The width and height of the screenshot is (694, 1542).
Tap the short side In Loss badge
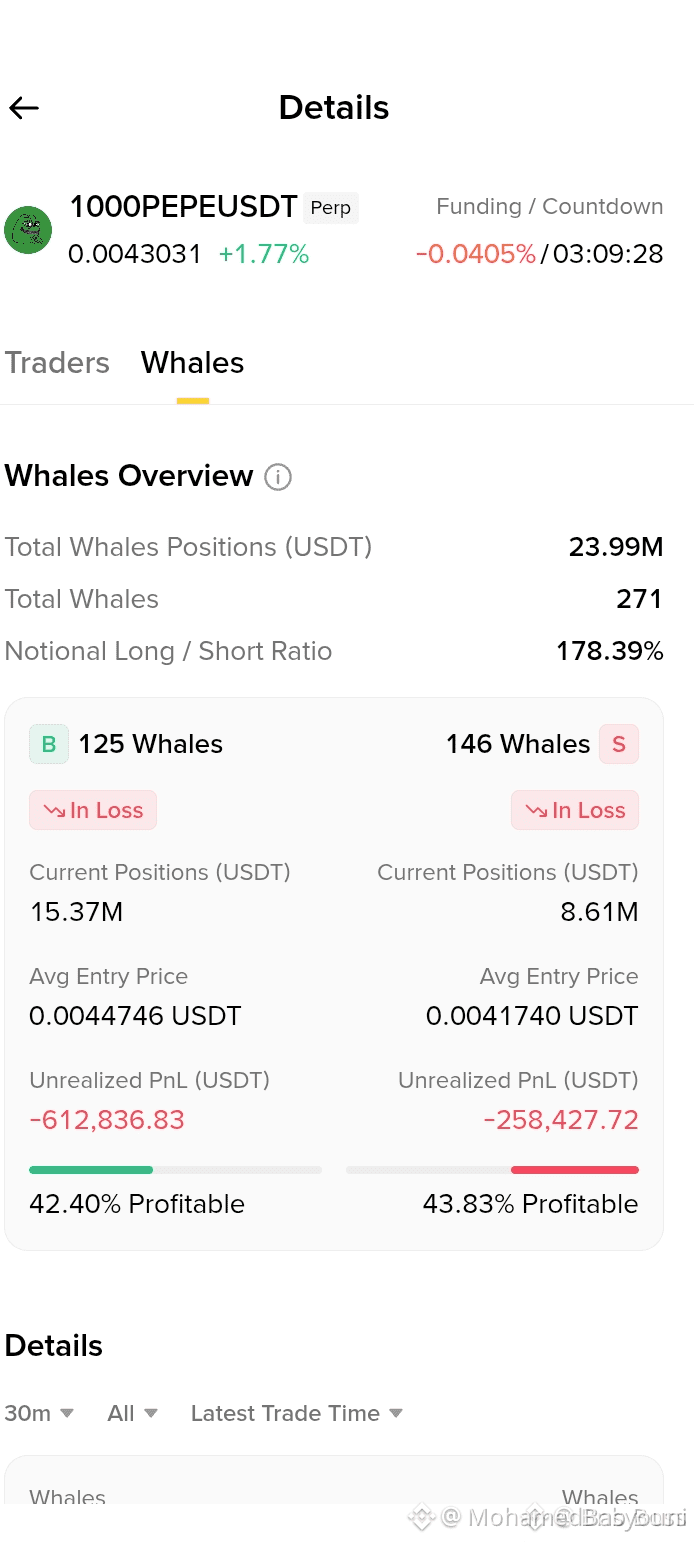575,810
